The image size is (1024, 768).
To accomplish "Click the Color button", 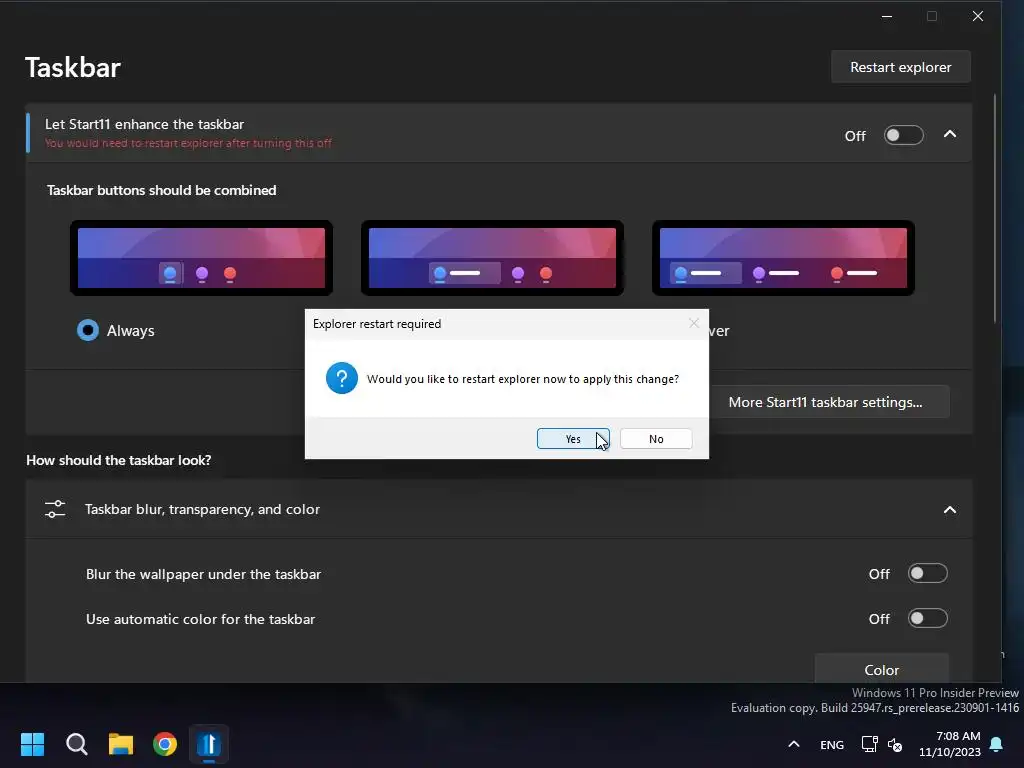I will coord(882,669).
